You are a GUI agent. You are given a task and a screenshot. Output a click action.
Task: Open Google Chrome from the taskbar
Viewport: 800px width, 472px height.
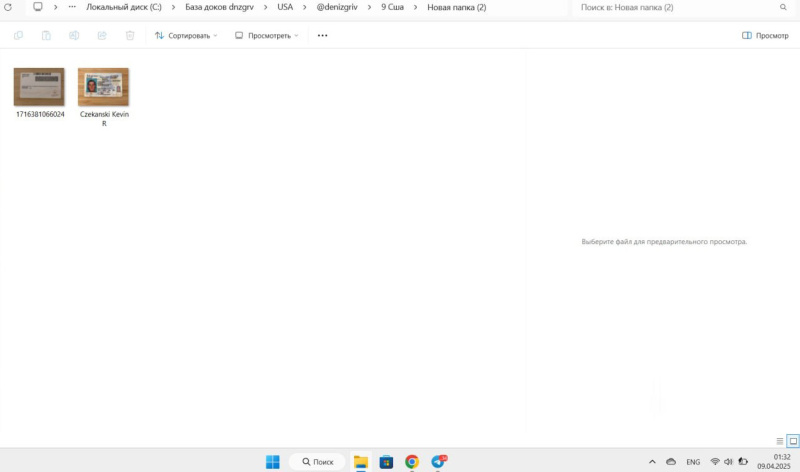412,461
